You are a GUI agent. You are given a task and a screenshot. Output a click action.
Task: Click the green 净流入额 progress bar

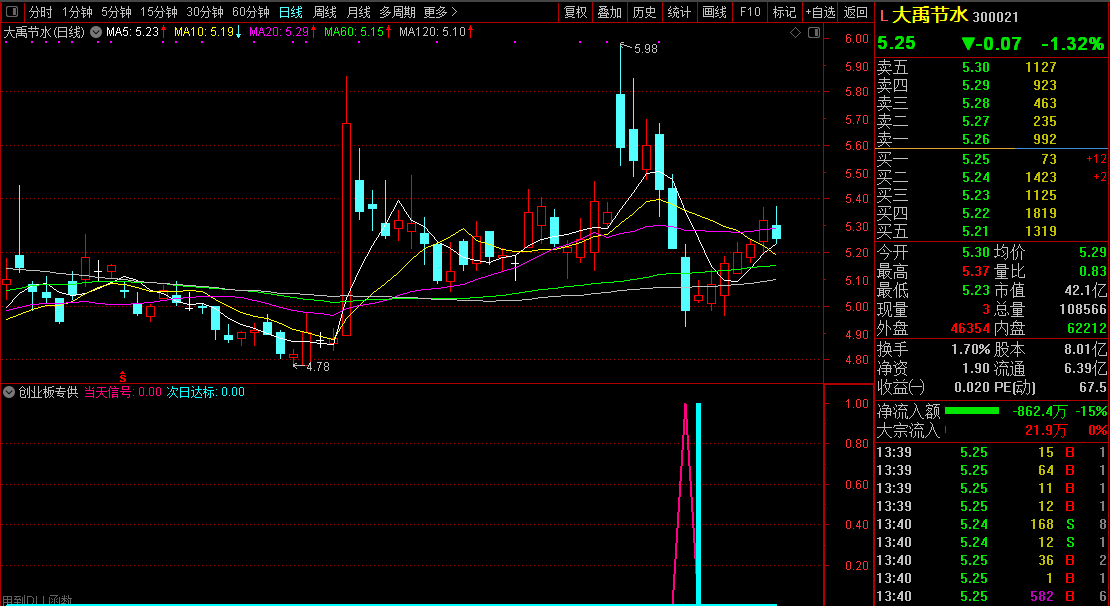[972, 411]
